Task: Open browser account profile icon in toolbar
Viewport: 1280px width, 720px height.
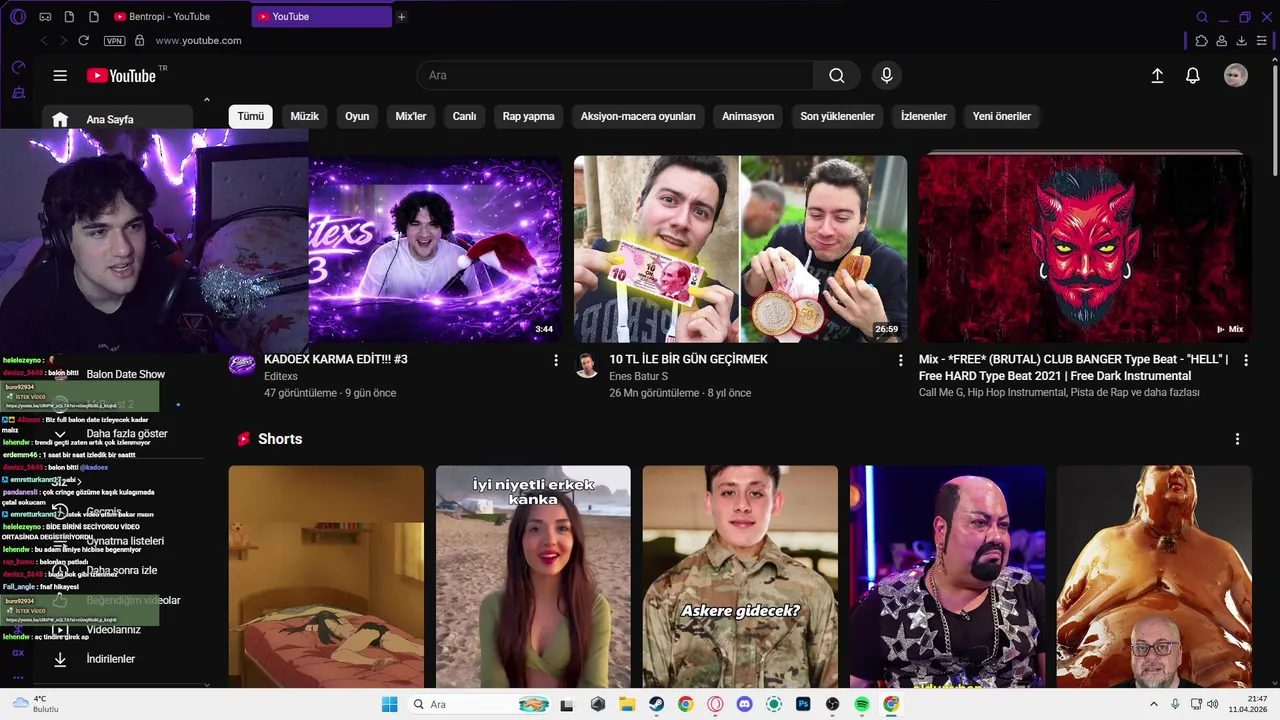Action: click(1222, 41)
